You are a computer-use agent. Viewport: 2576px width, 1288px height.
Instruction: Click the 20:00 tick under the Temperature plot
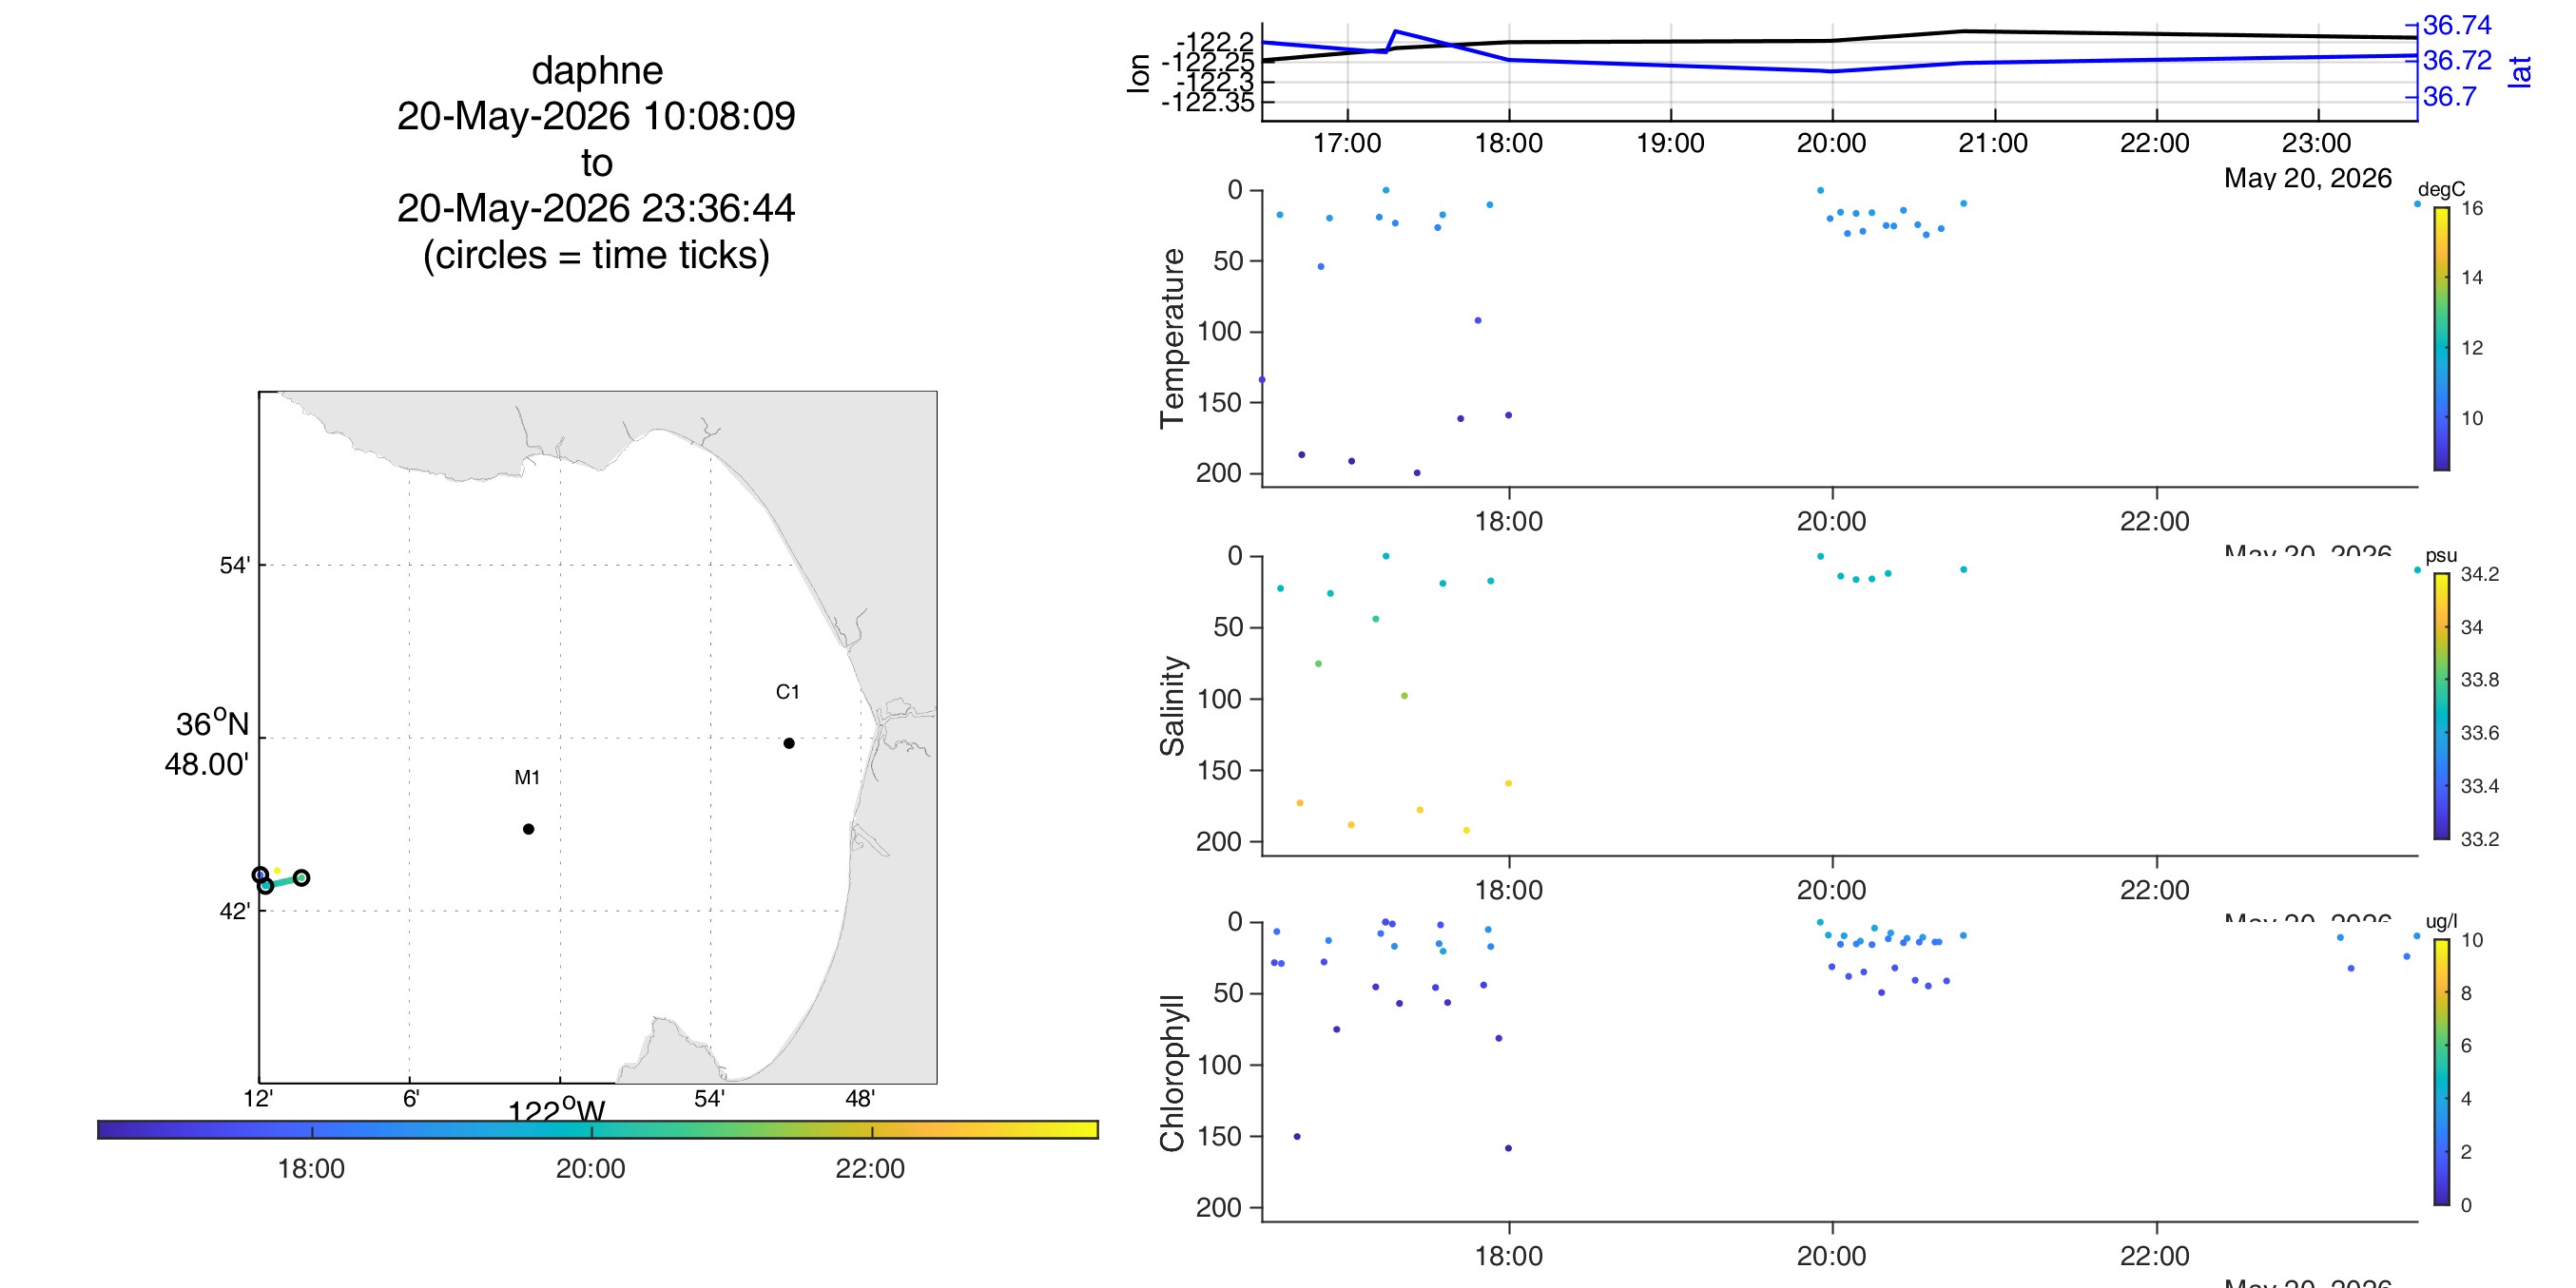1831,521
